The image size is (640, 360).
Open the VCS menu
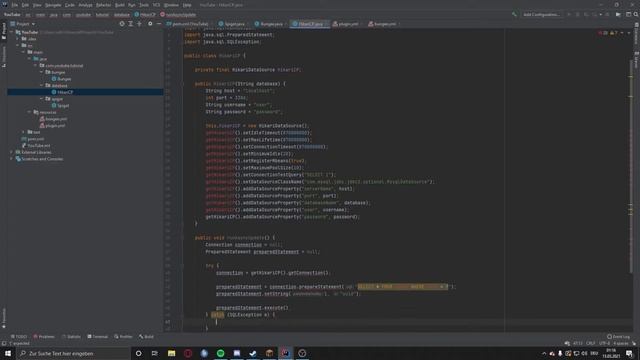click(156, 5)
